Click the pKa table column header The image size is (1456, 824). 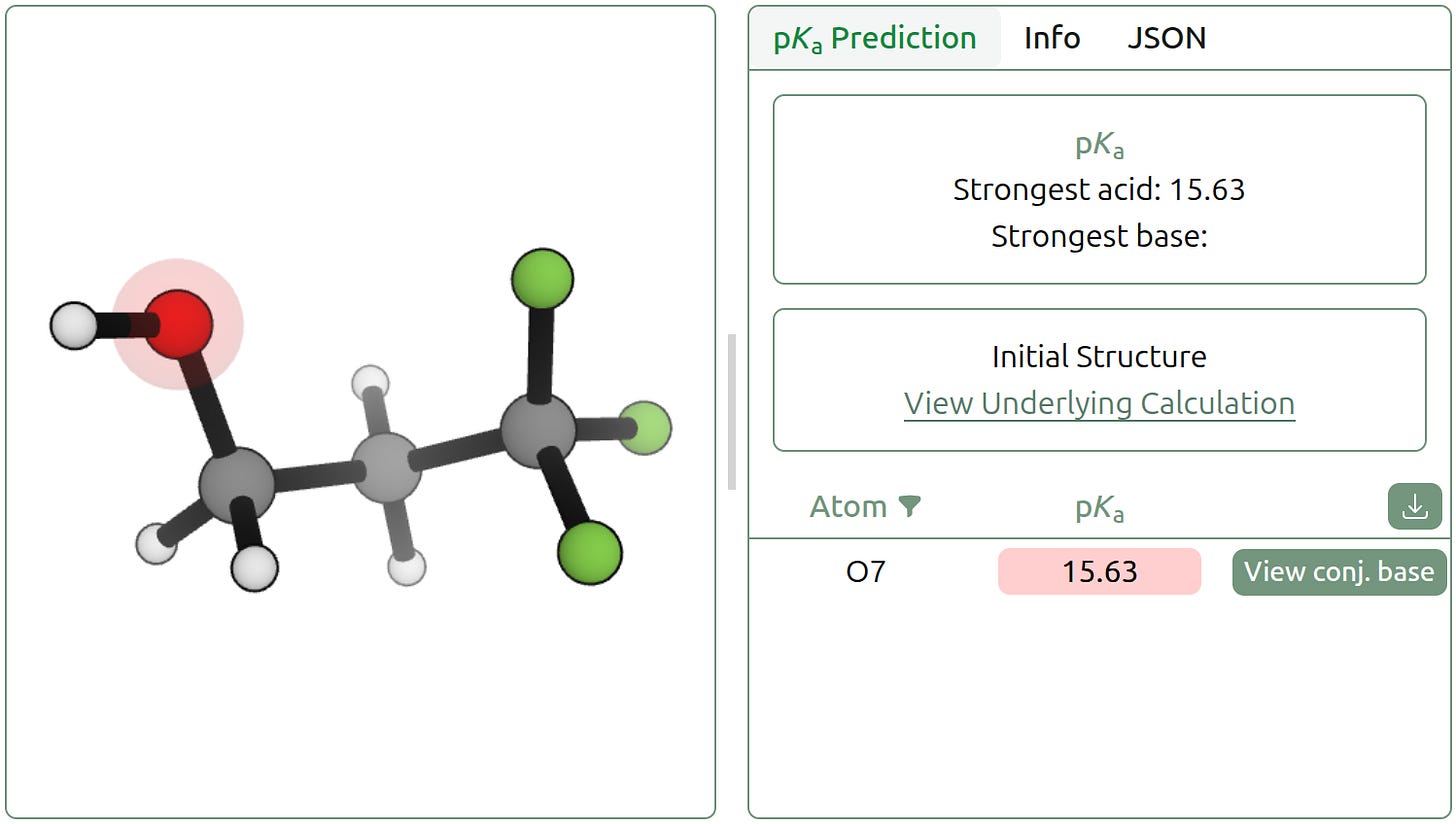pos(1098,506)
